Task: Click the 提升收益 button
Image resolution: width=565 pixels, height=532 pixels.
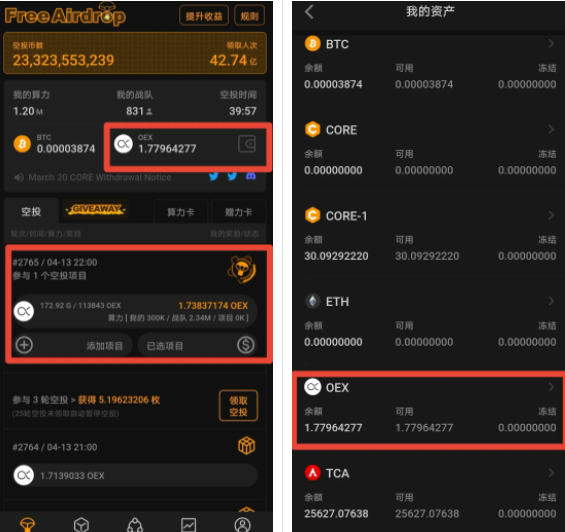Action: point(204,16)
